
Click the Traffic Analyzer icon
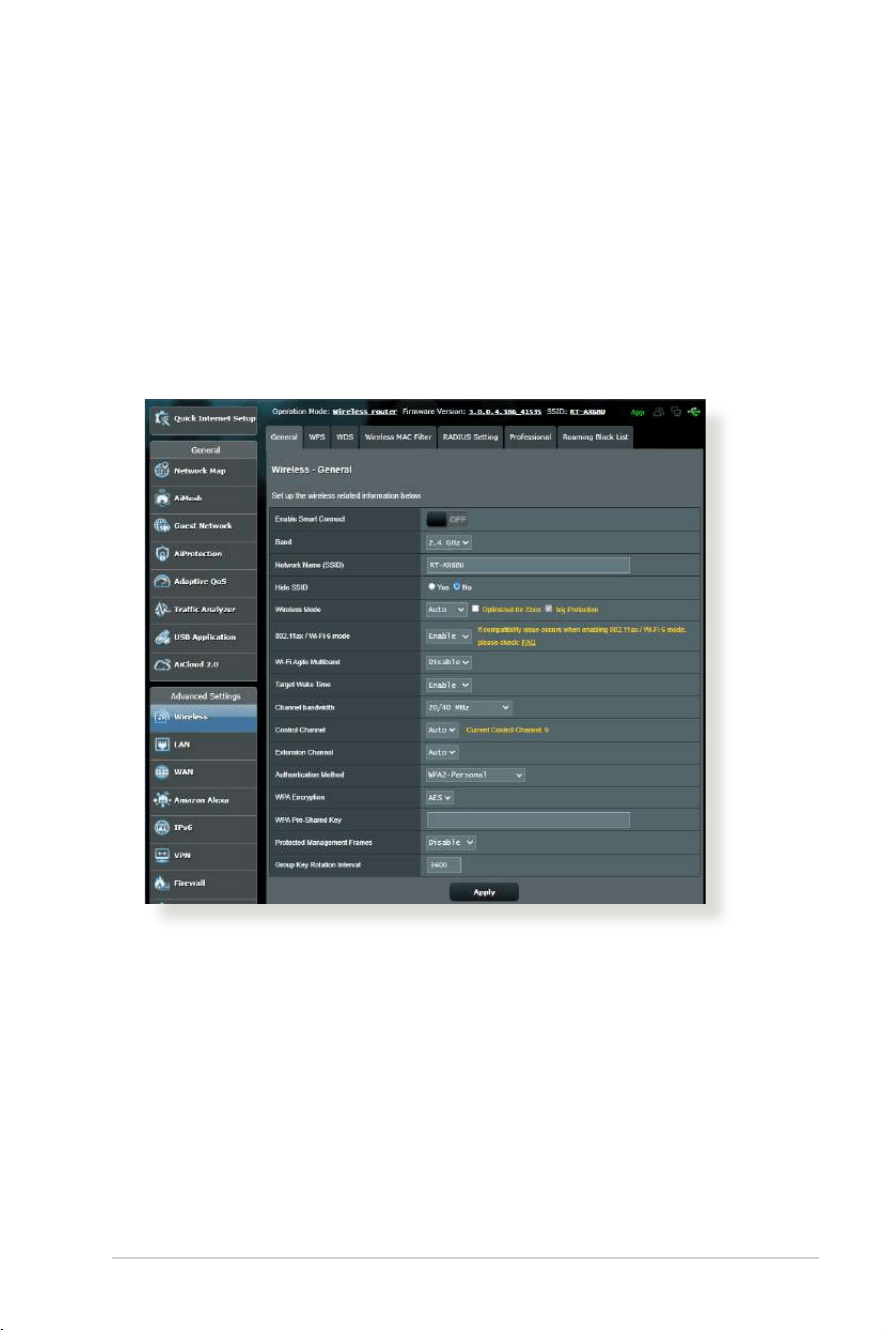[163, 609]
